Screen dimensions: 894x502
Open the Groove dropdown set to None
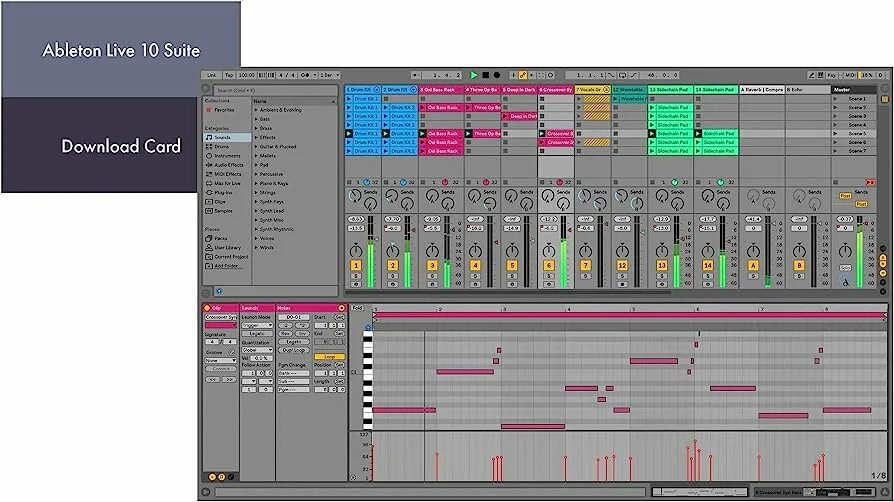221,361
